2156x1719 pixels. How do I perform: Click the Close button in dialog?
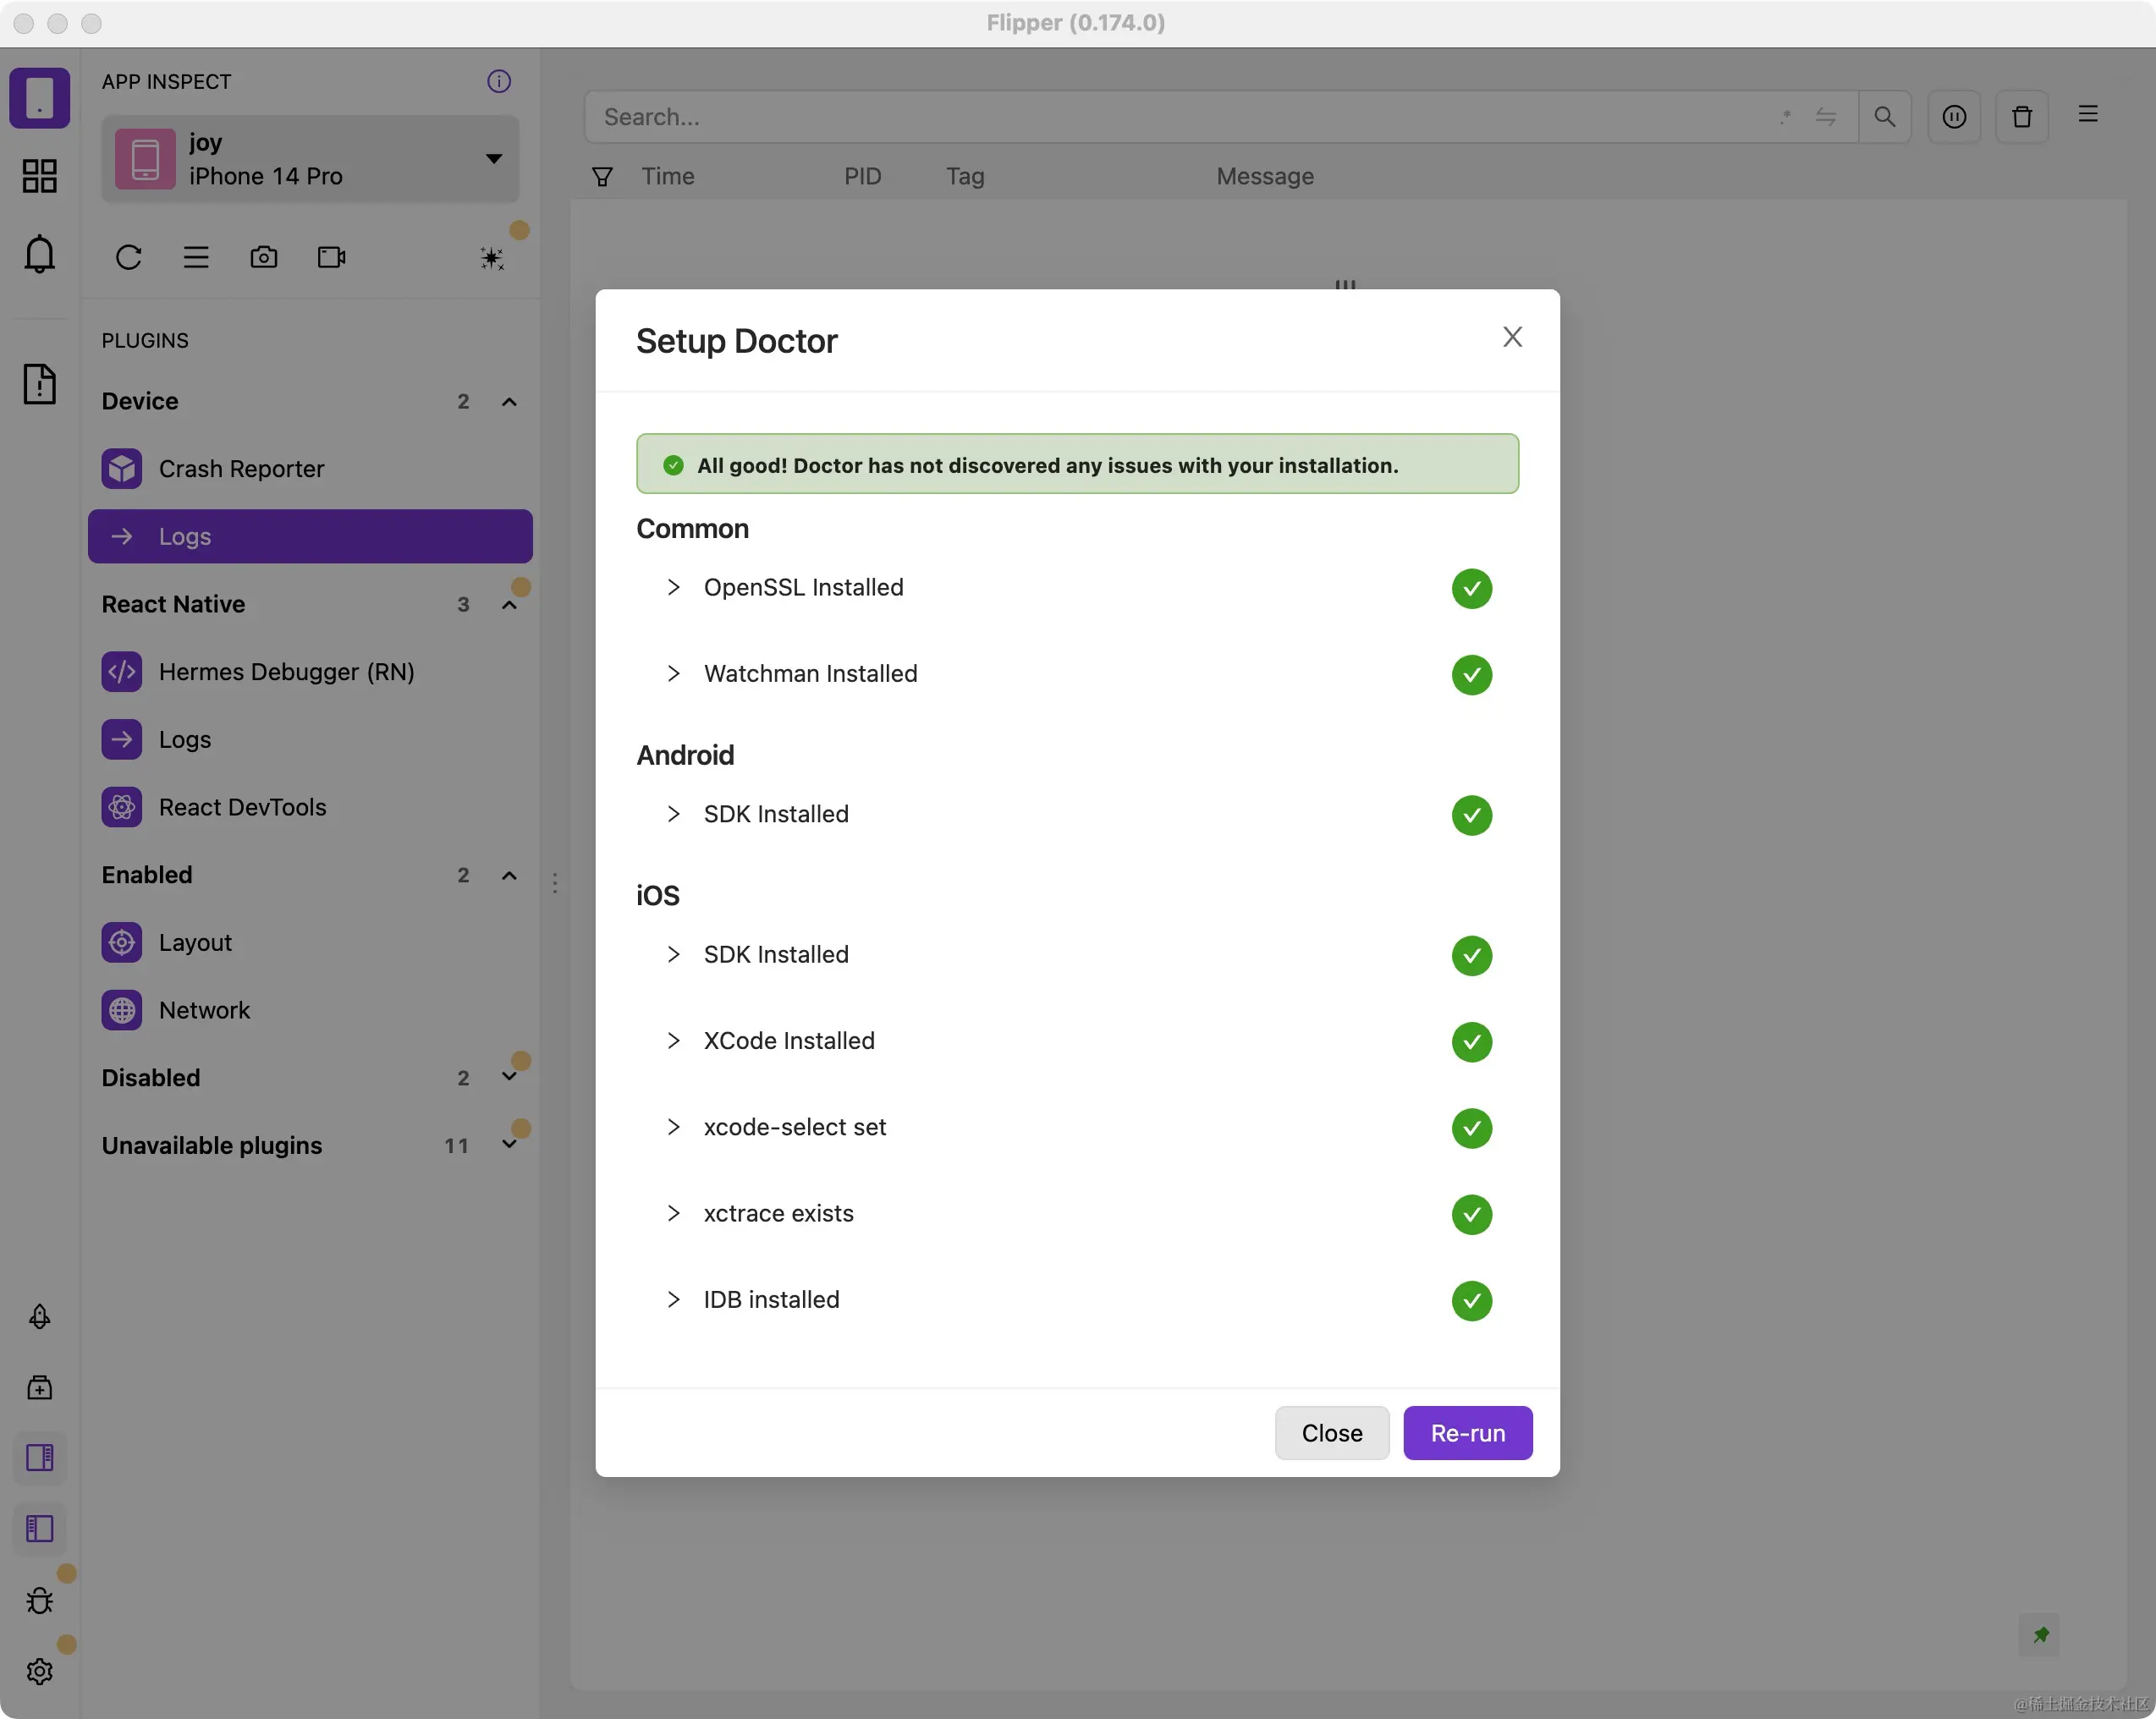click(1331, 1432)
